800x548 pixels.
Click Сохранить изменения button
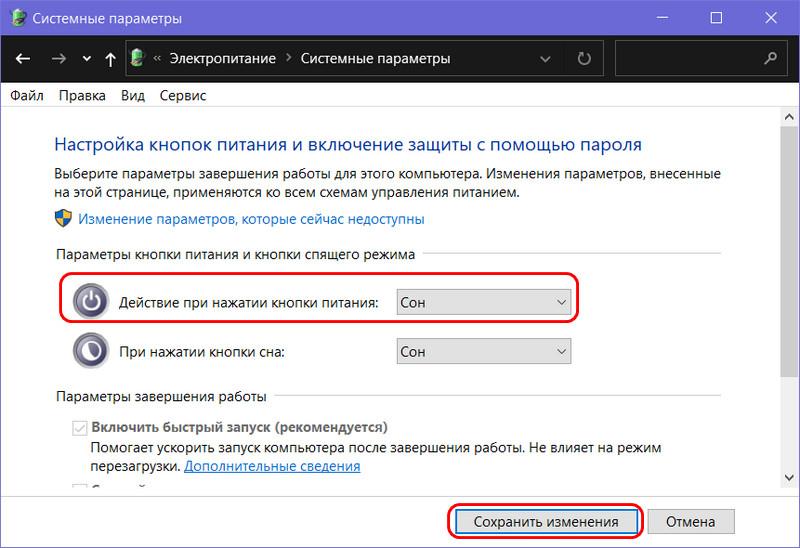[x=545, y=521]
